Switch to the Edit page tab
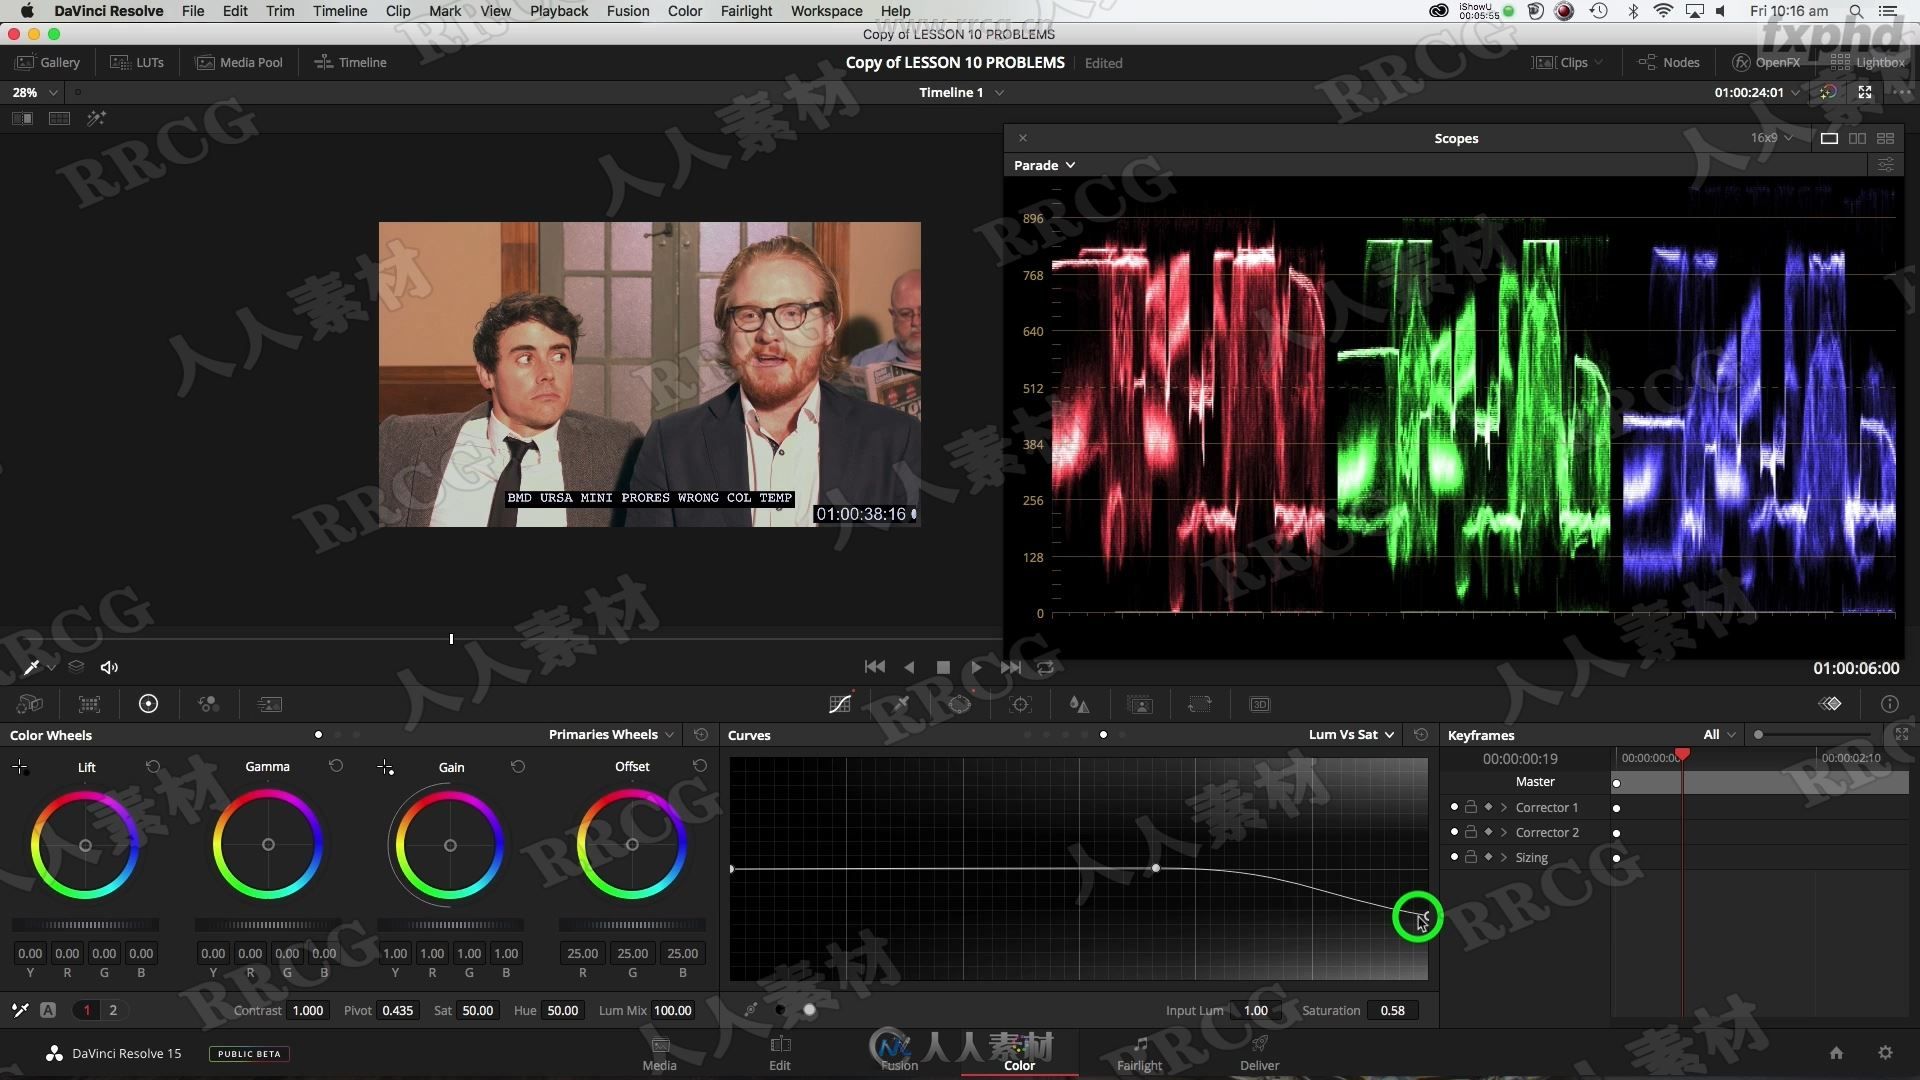Viewport: 1920px width, 1080px height. click(x=780, y=1054)
